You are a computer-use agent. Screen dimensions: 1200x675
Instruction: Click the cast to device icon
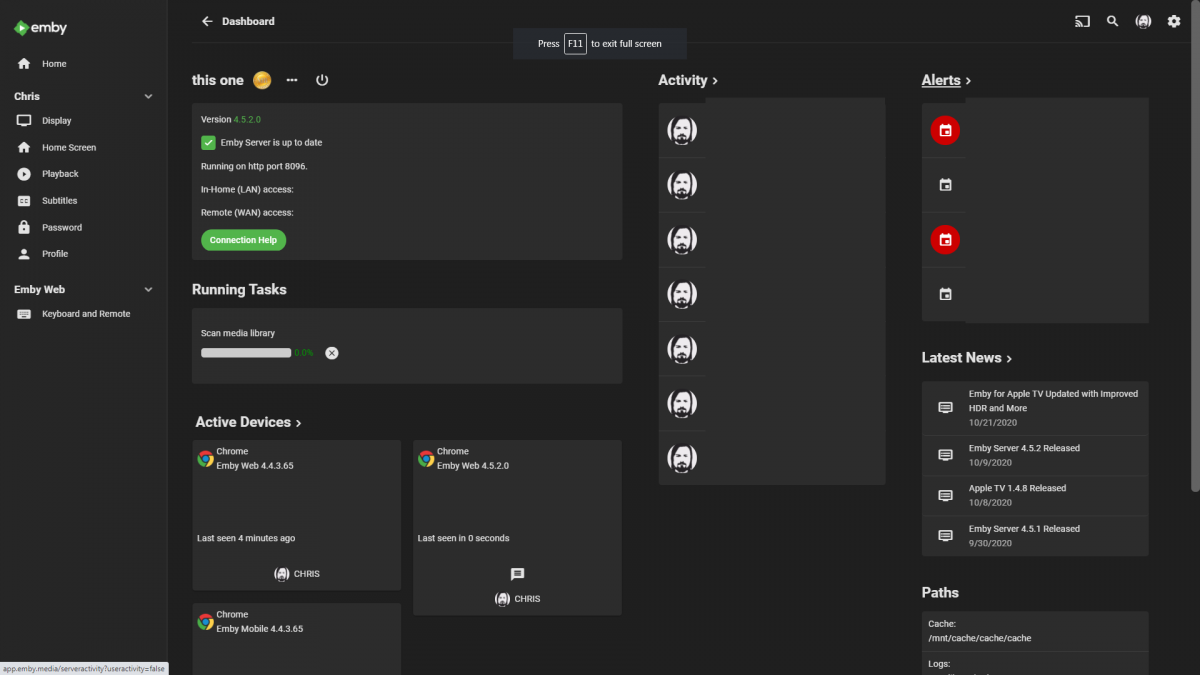[1082, 21]
